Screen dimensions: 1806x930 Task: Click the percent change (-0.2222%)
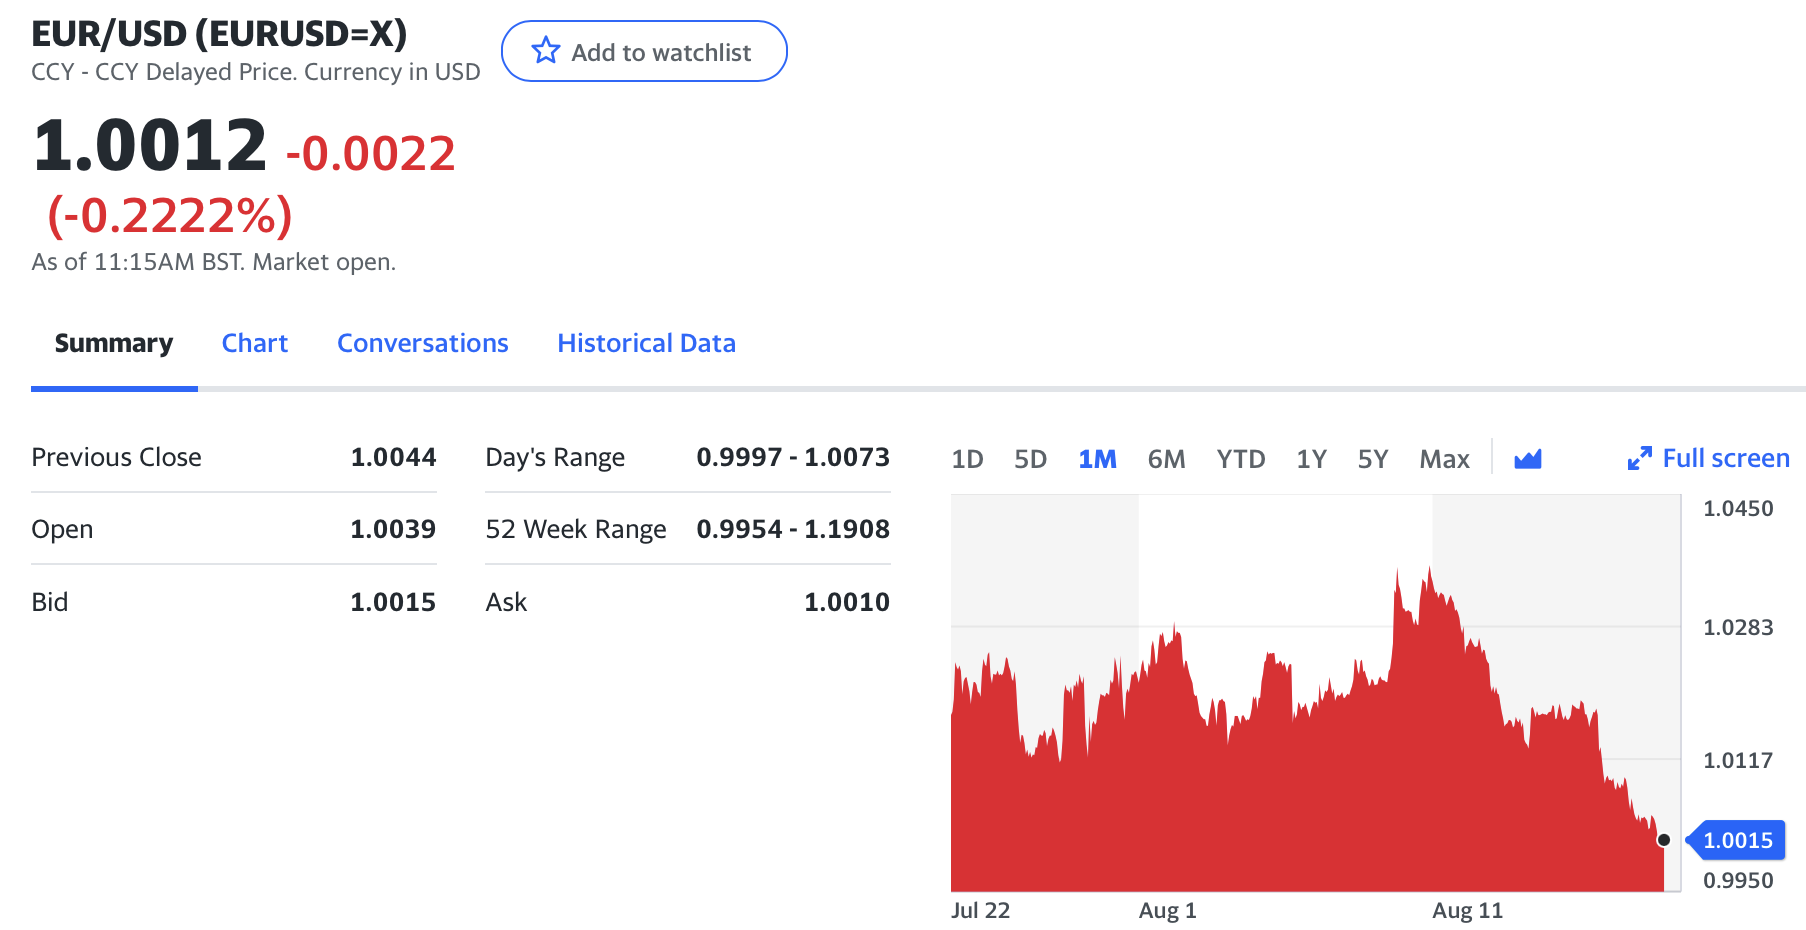pyautogui.click(x=170, y=215)
